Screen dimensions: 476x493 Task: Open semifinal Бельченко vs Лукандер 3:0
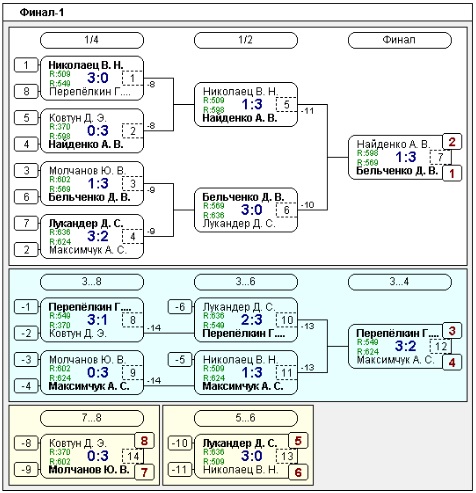click(246, 210)
